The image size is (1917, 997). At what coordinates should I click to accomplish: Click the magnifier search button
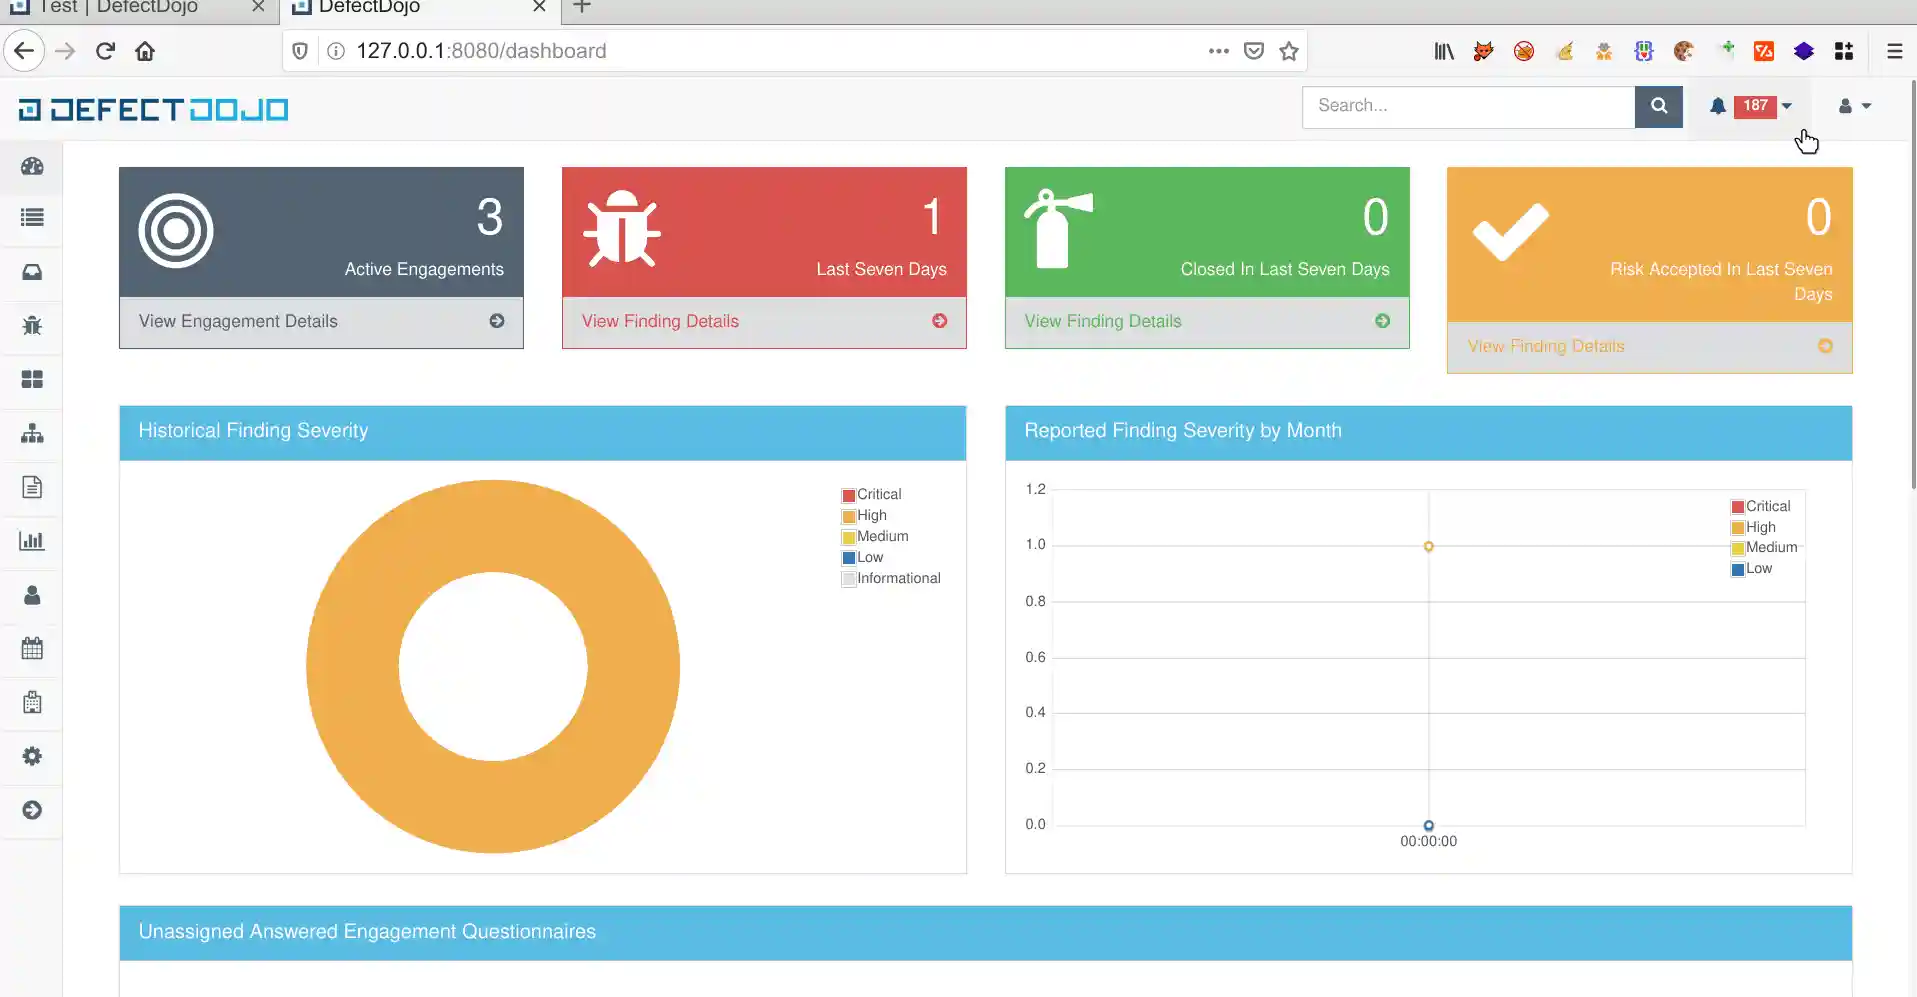pyautogui.click(x=1658, y=106)
